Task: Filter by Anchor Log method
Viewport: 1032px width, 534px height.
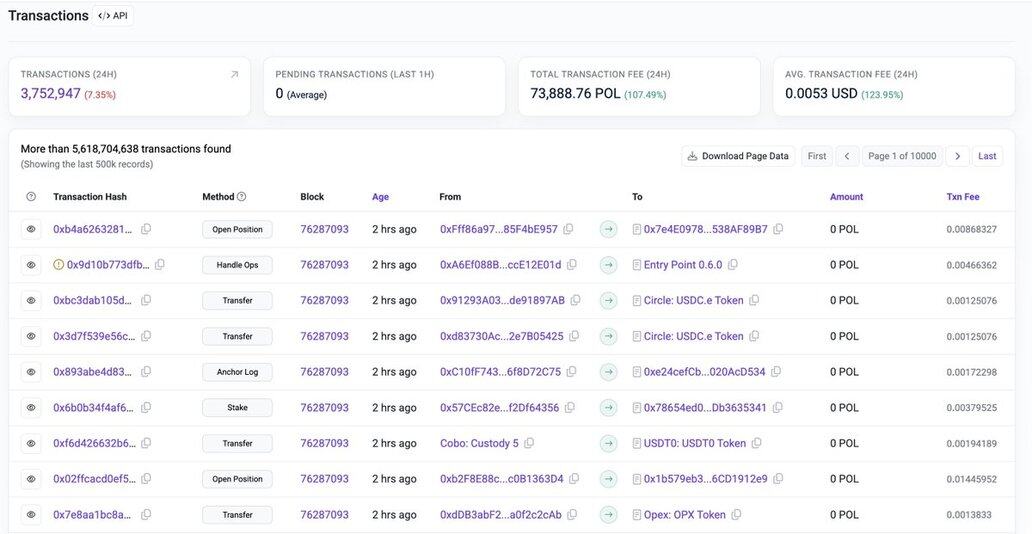Action: point(237,371)
